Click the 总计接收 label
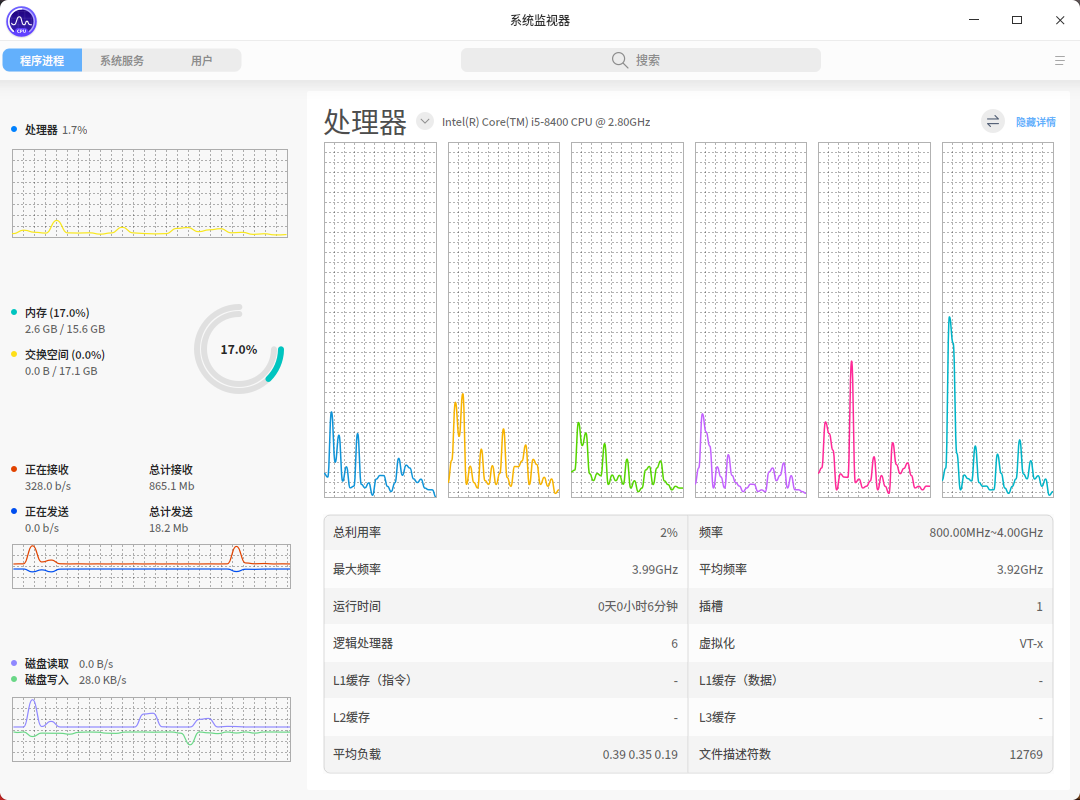The height and width of the screenshot is (800, 1080). pos(171,470)
